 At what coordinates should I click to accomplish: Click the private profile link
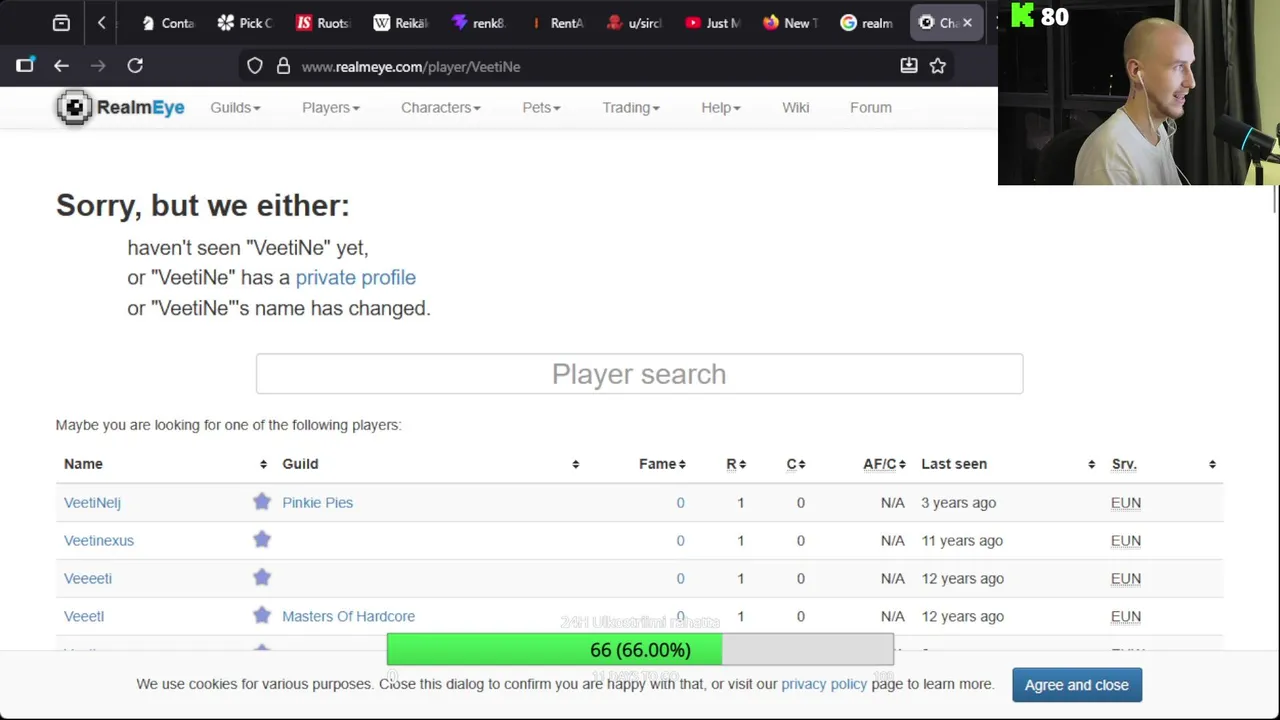pos(355,277)
